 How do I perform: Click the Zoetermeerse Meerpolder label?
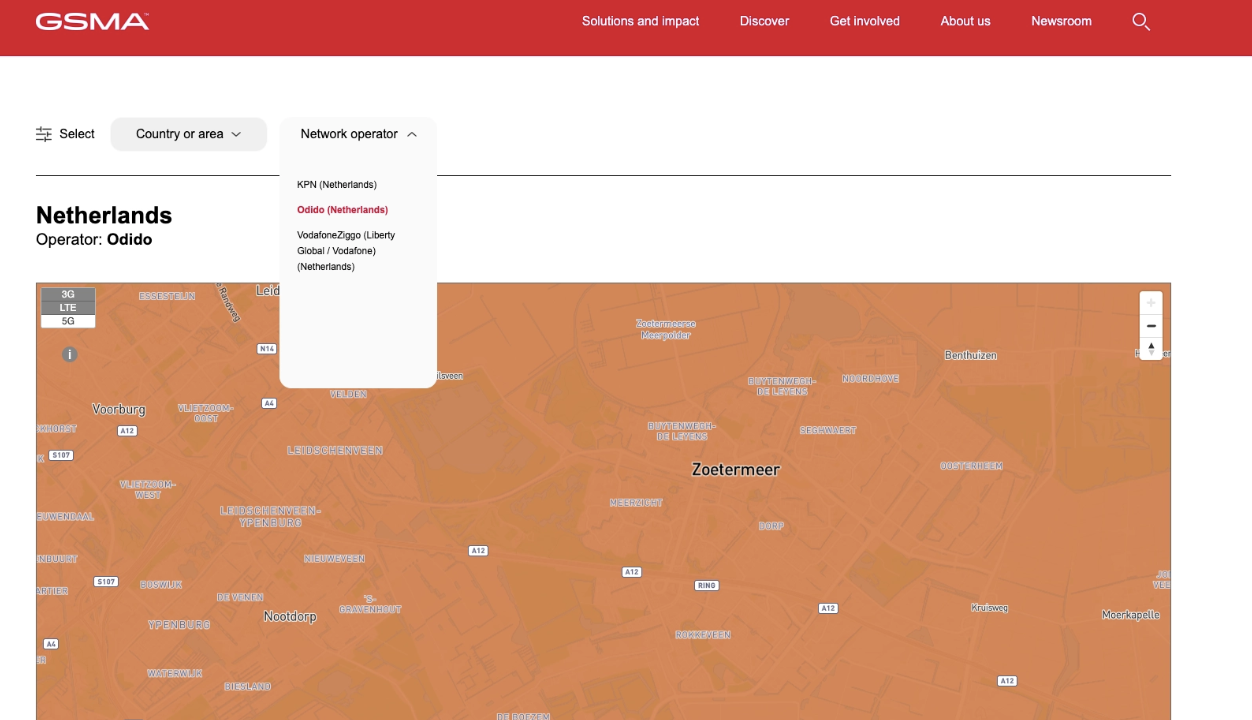point(666,329)
